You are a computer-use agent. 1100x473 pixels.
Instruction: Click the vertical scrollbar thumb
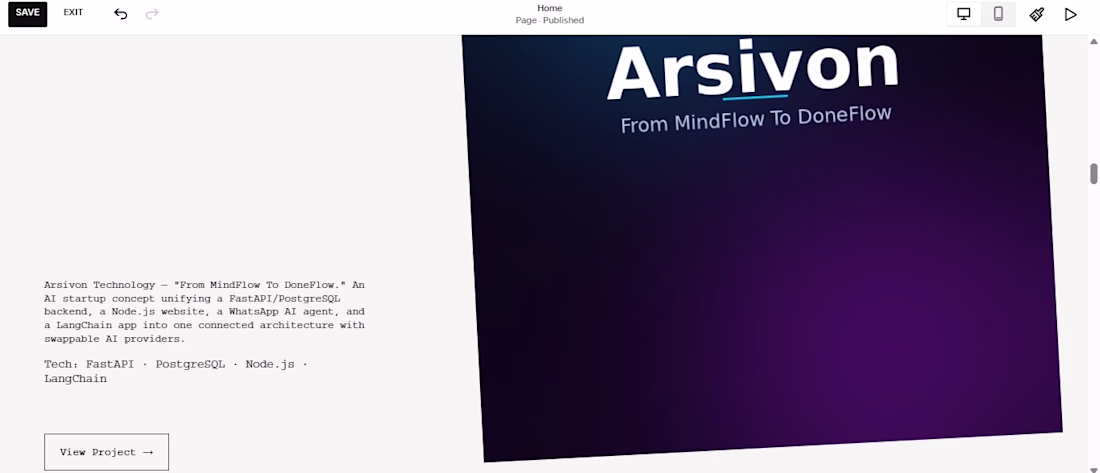(1093, 173)
